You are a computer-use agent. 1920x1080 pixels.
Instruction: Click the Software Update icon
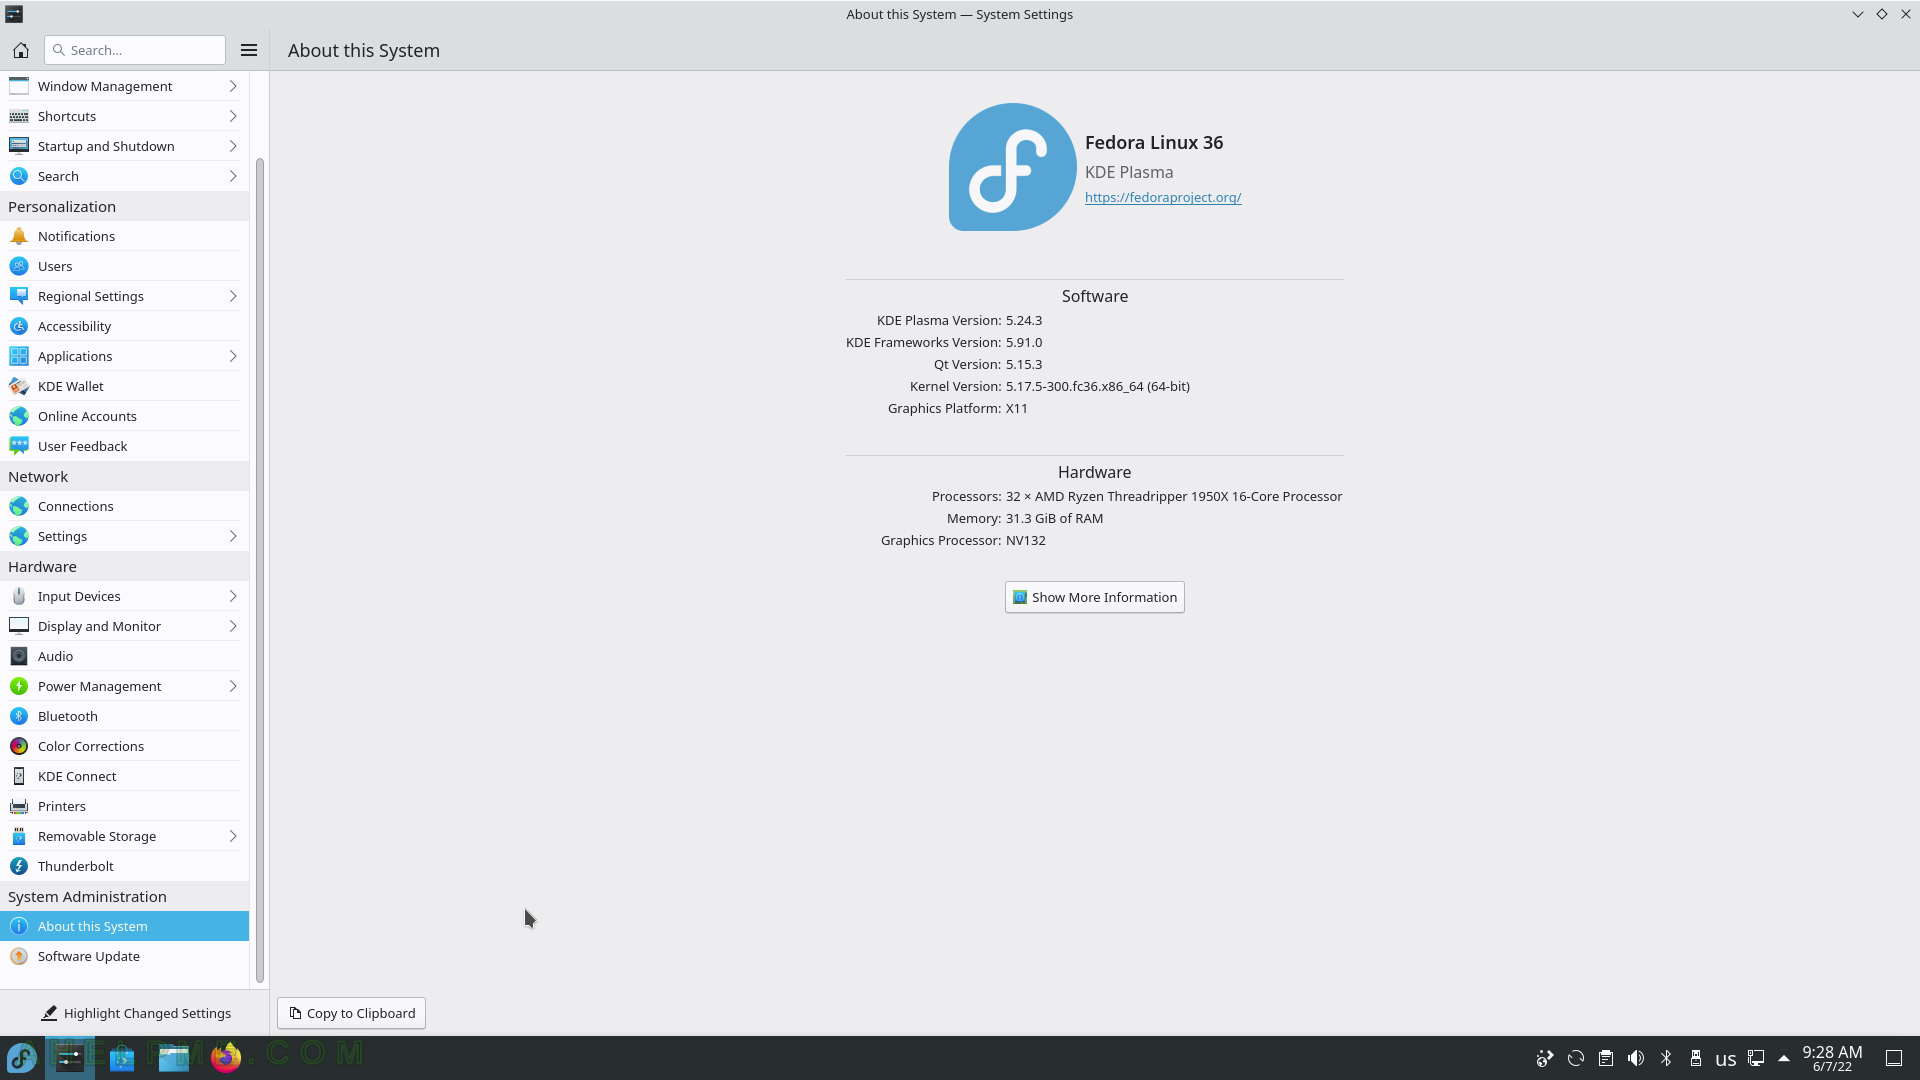(x=19, y=956)
